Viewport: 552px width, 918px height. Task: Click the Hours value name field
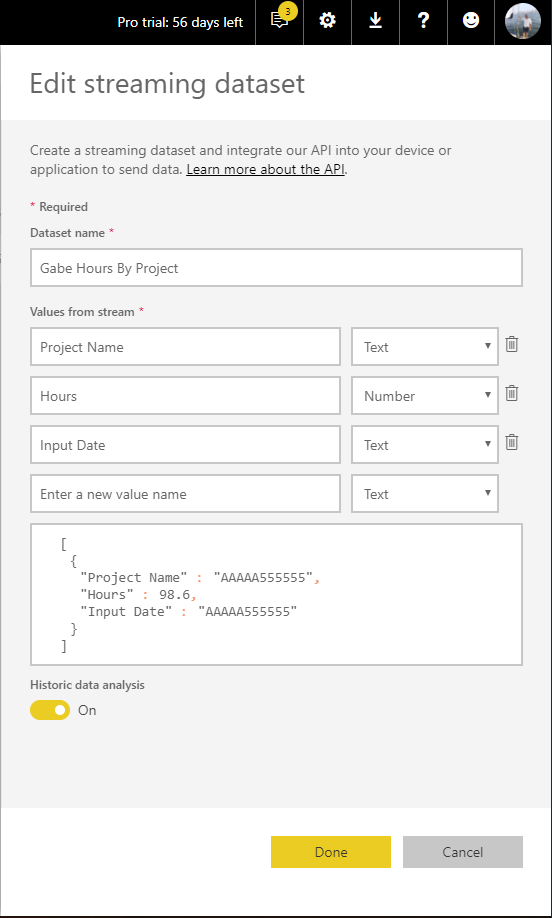tap(185, 396)
